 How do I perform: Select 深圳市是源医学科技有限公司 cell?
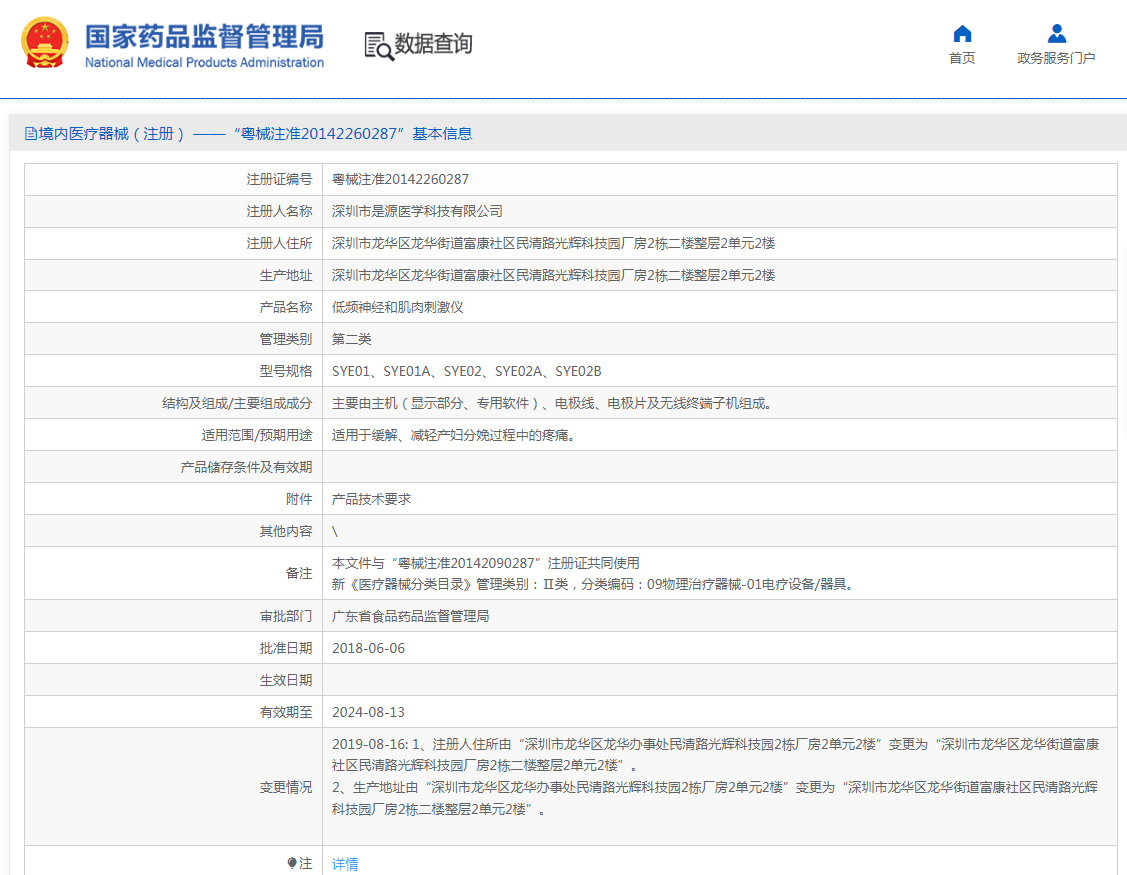click(x=417, y=211)
